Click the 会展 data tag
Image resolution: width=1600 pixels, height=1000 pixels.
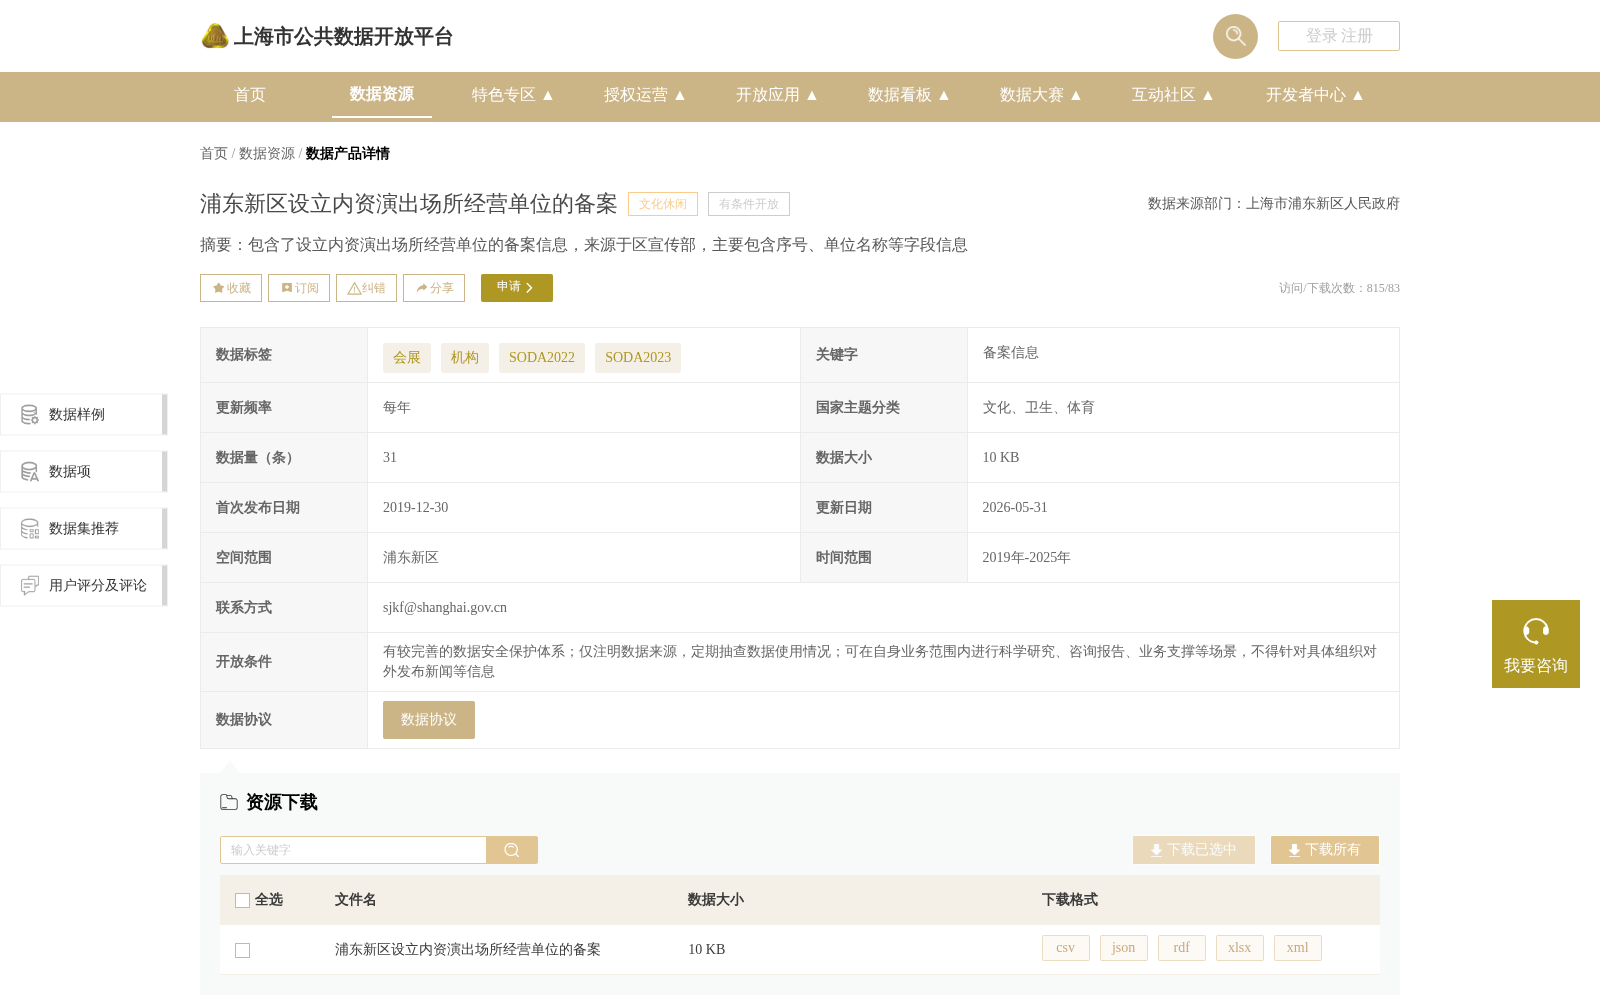(407, 358)
